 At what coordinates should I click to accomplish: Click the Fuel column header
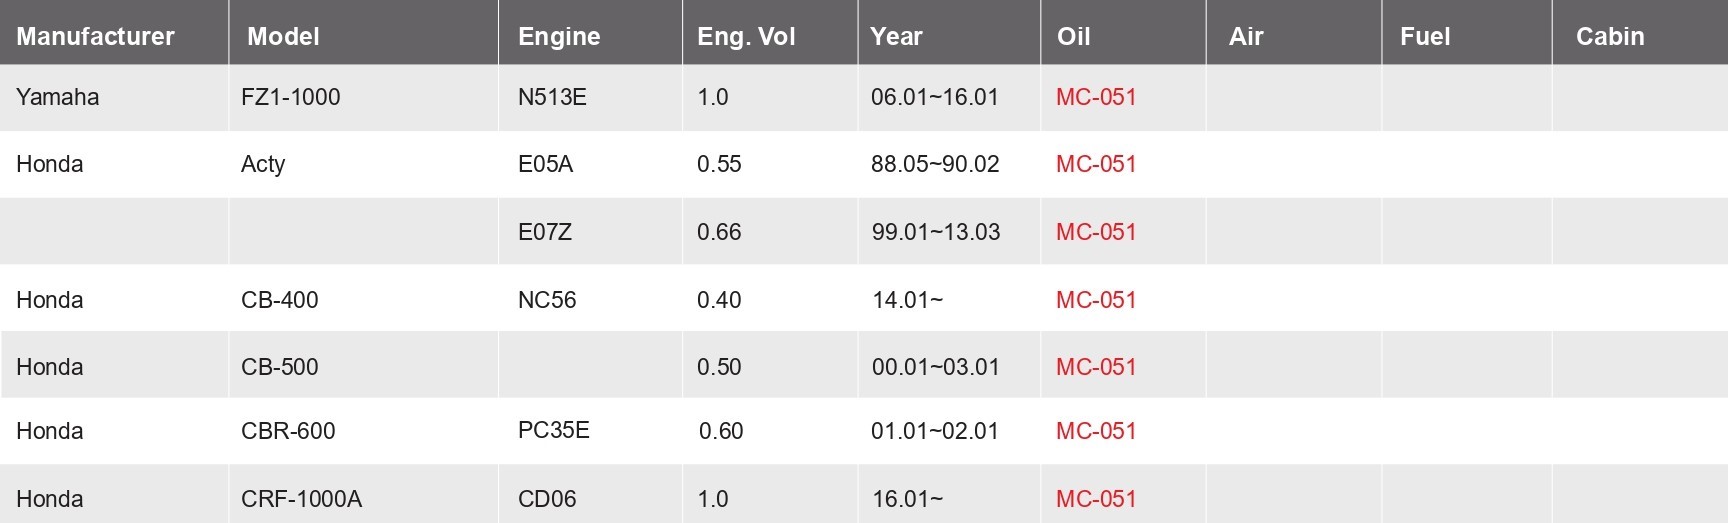[x=1425, y=36]
